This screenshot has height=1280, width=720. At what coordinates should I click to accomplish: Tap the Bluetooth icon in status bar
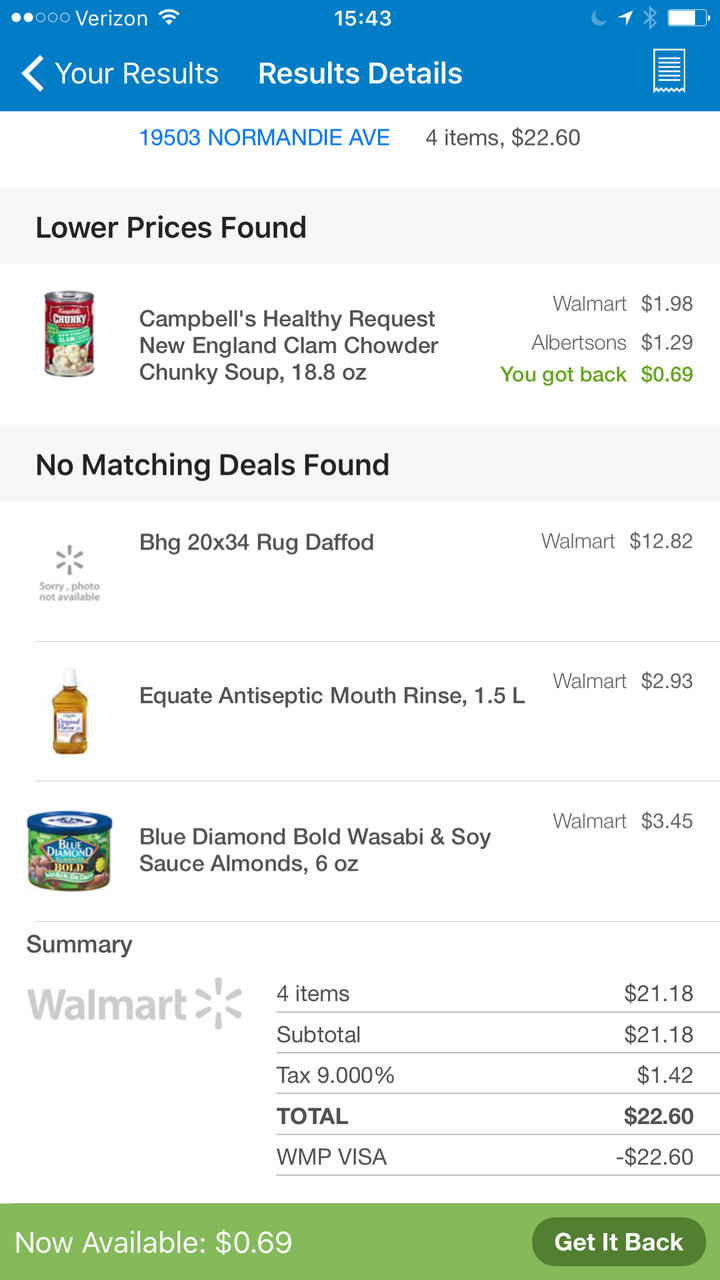click(650, 18)
